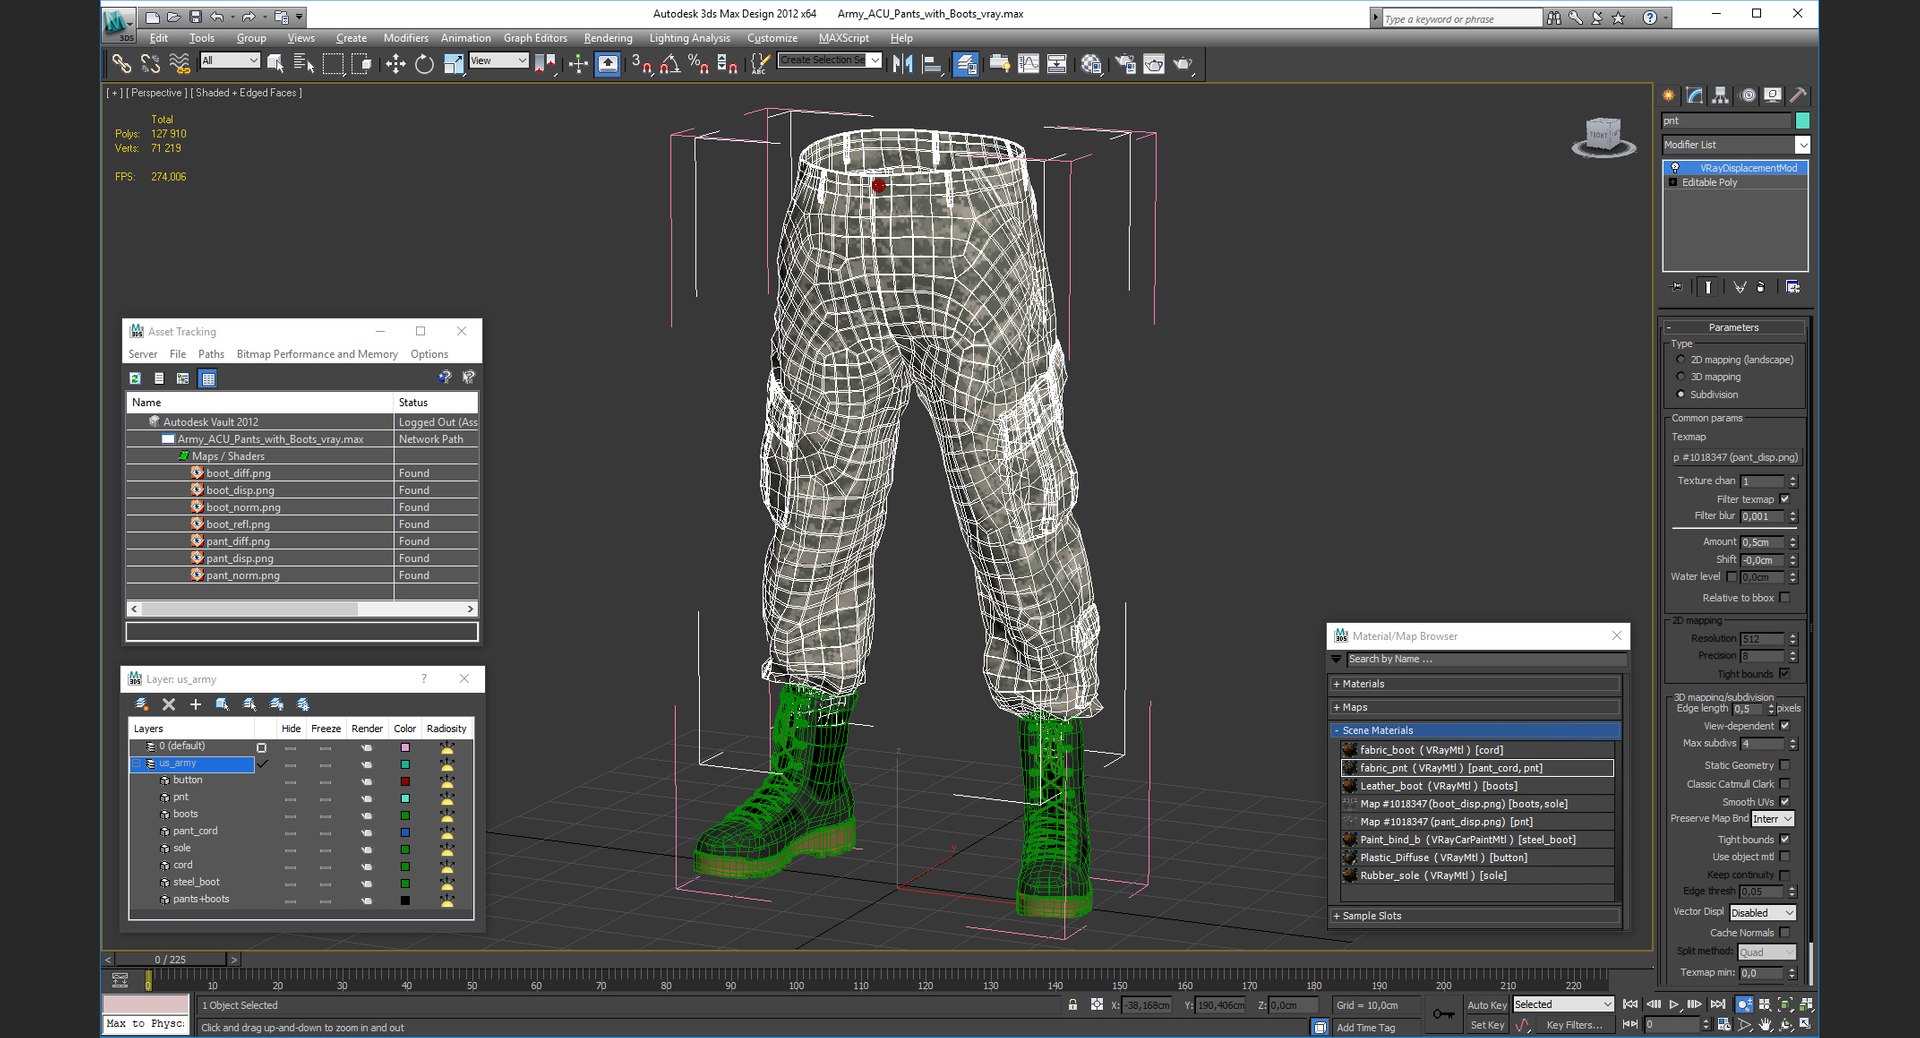Enable Relative to bbox checkbox
Screen dimensions: 1920x1038
(1785, 598)
